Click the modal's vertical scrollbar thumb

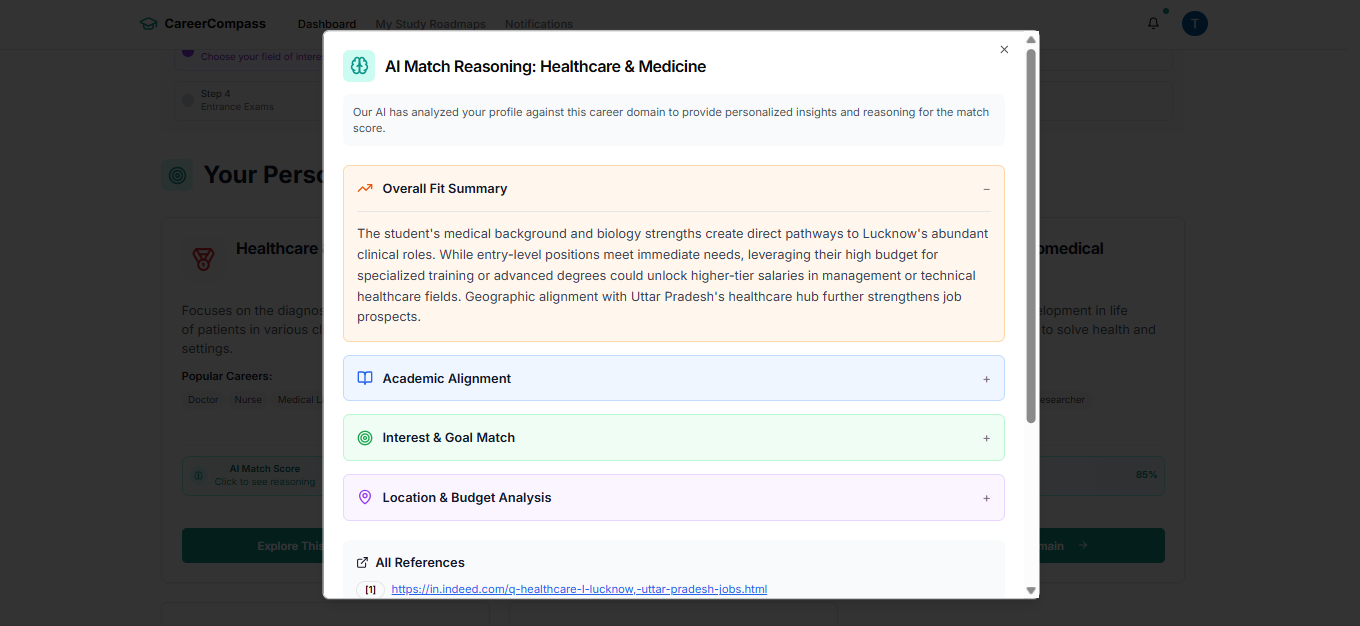(1031, 235)
